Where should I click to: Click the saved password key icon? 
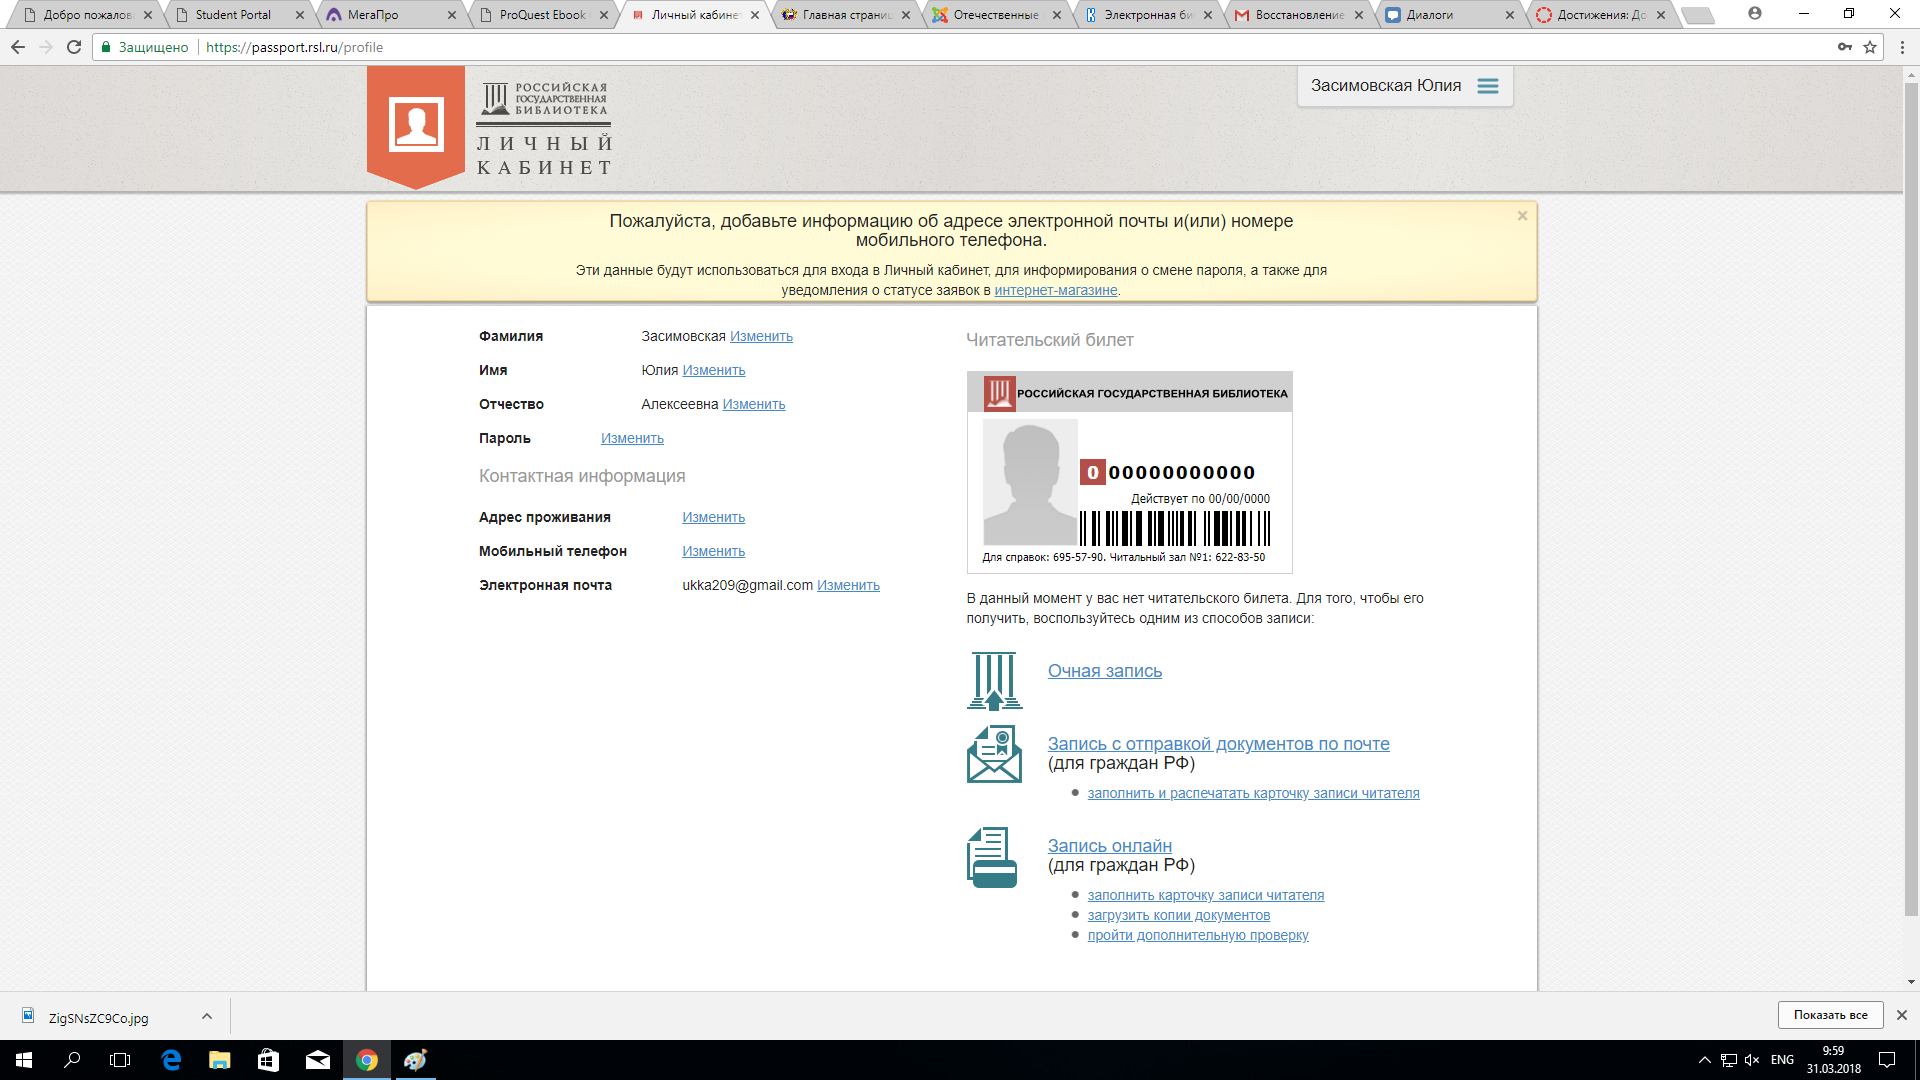[x=1844, y=47]
